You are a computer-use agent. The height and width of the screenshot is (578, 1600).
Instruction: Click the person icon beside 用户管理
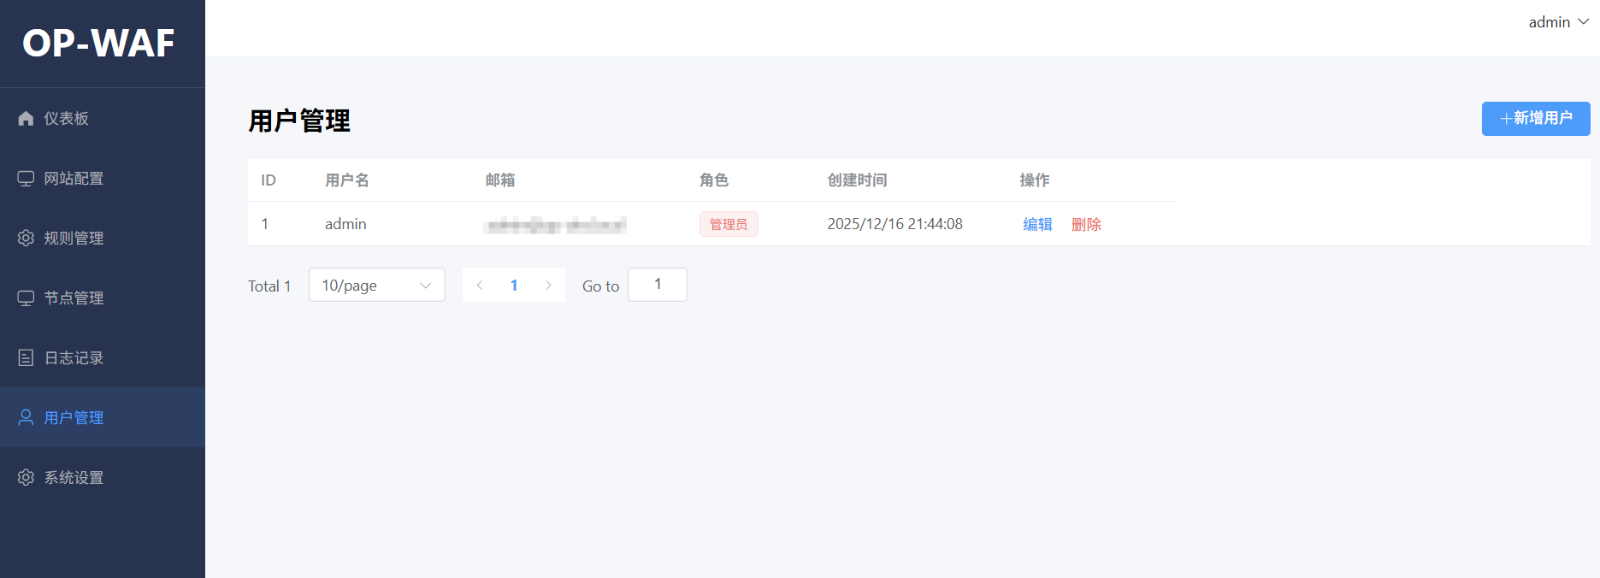[x=26, y=417]
